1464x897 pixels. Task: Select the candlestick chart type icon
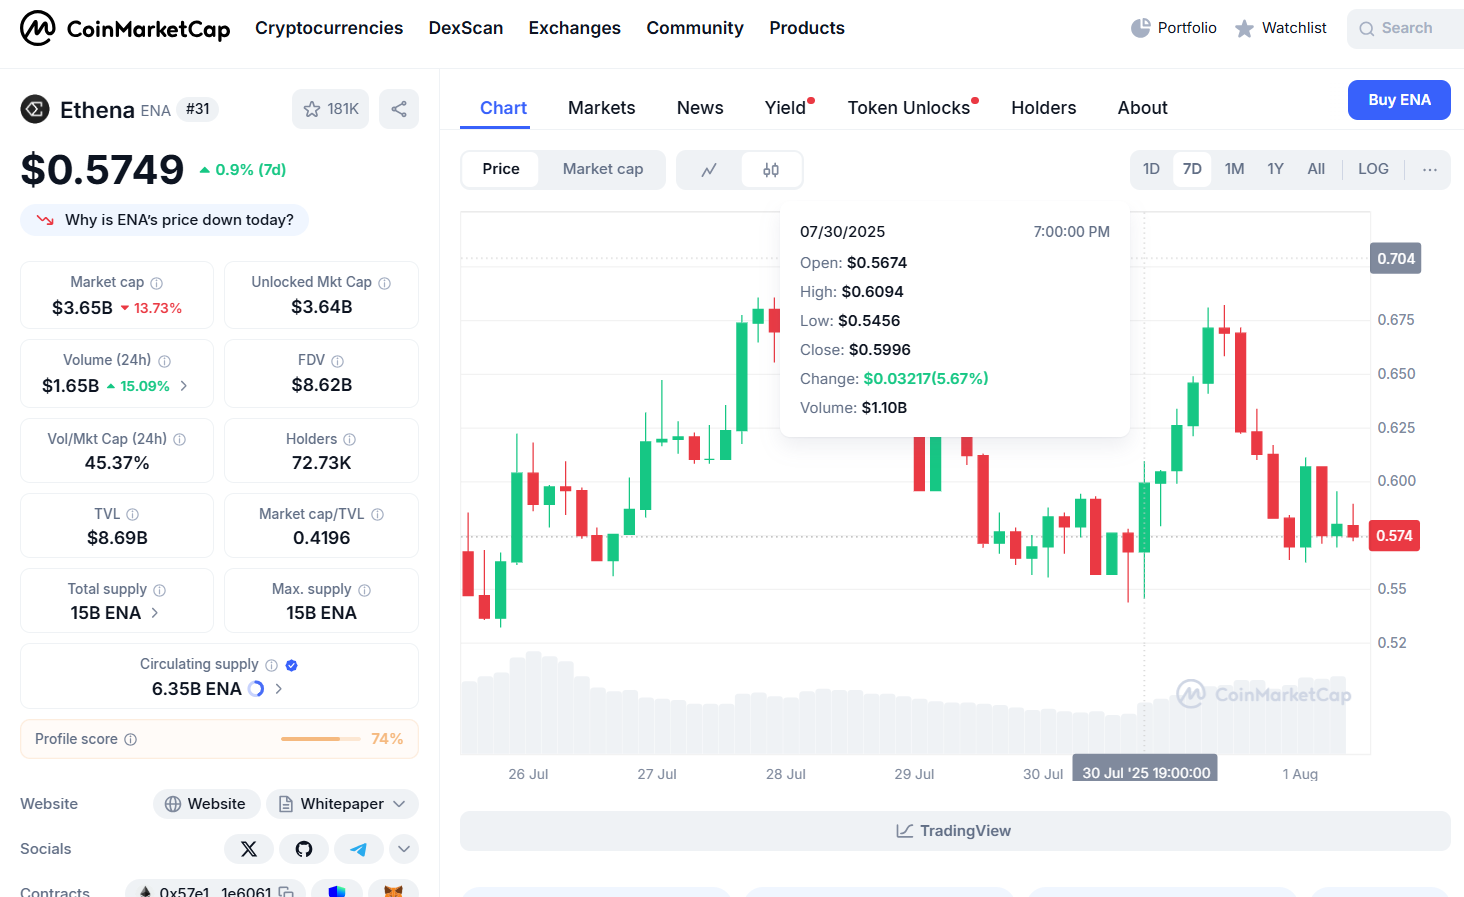point(771,169)
